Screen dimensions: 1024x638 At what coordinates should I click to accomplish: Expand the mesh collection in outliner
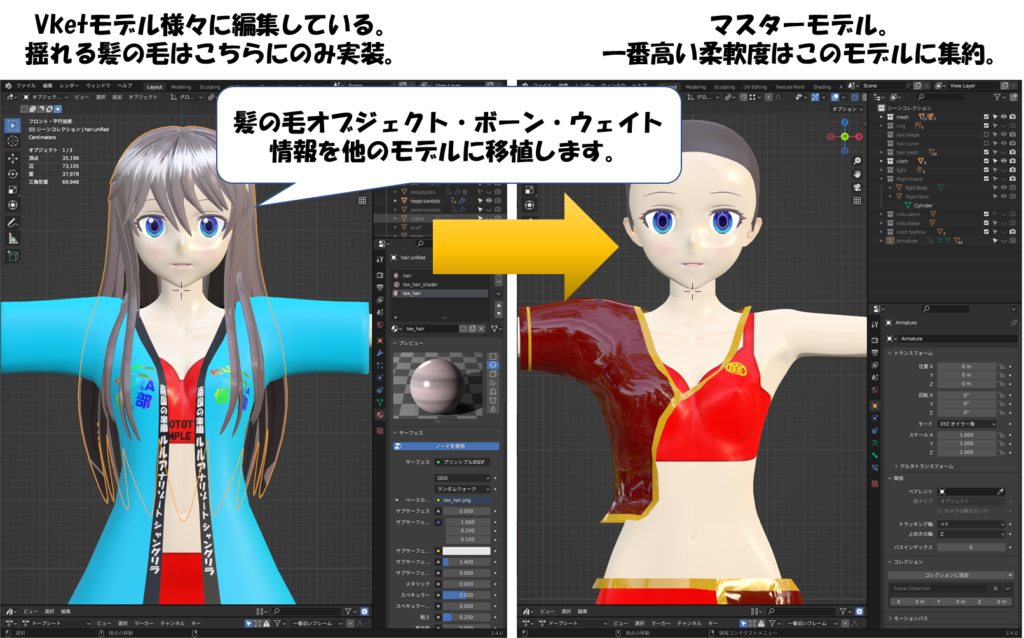882,117
